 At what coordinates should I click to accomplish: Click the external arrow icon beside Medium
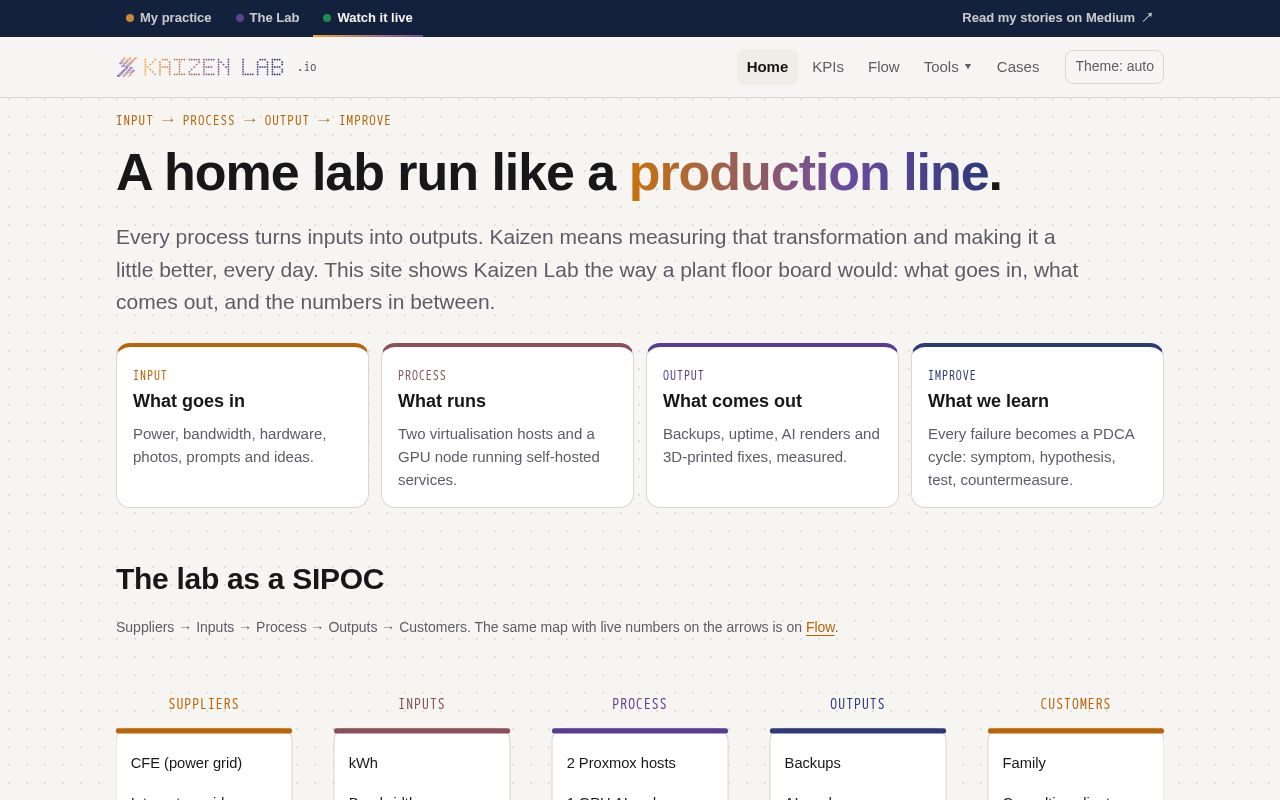tap(1147, 17)
